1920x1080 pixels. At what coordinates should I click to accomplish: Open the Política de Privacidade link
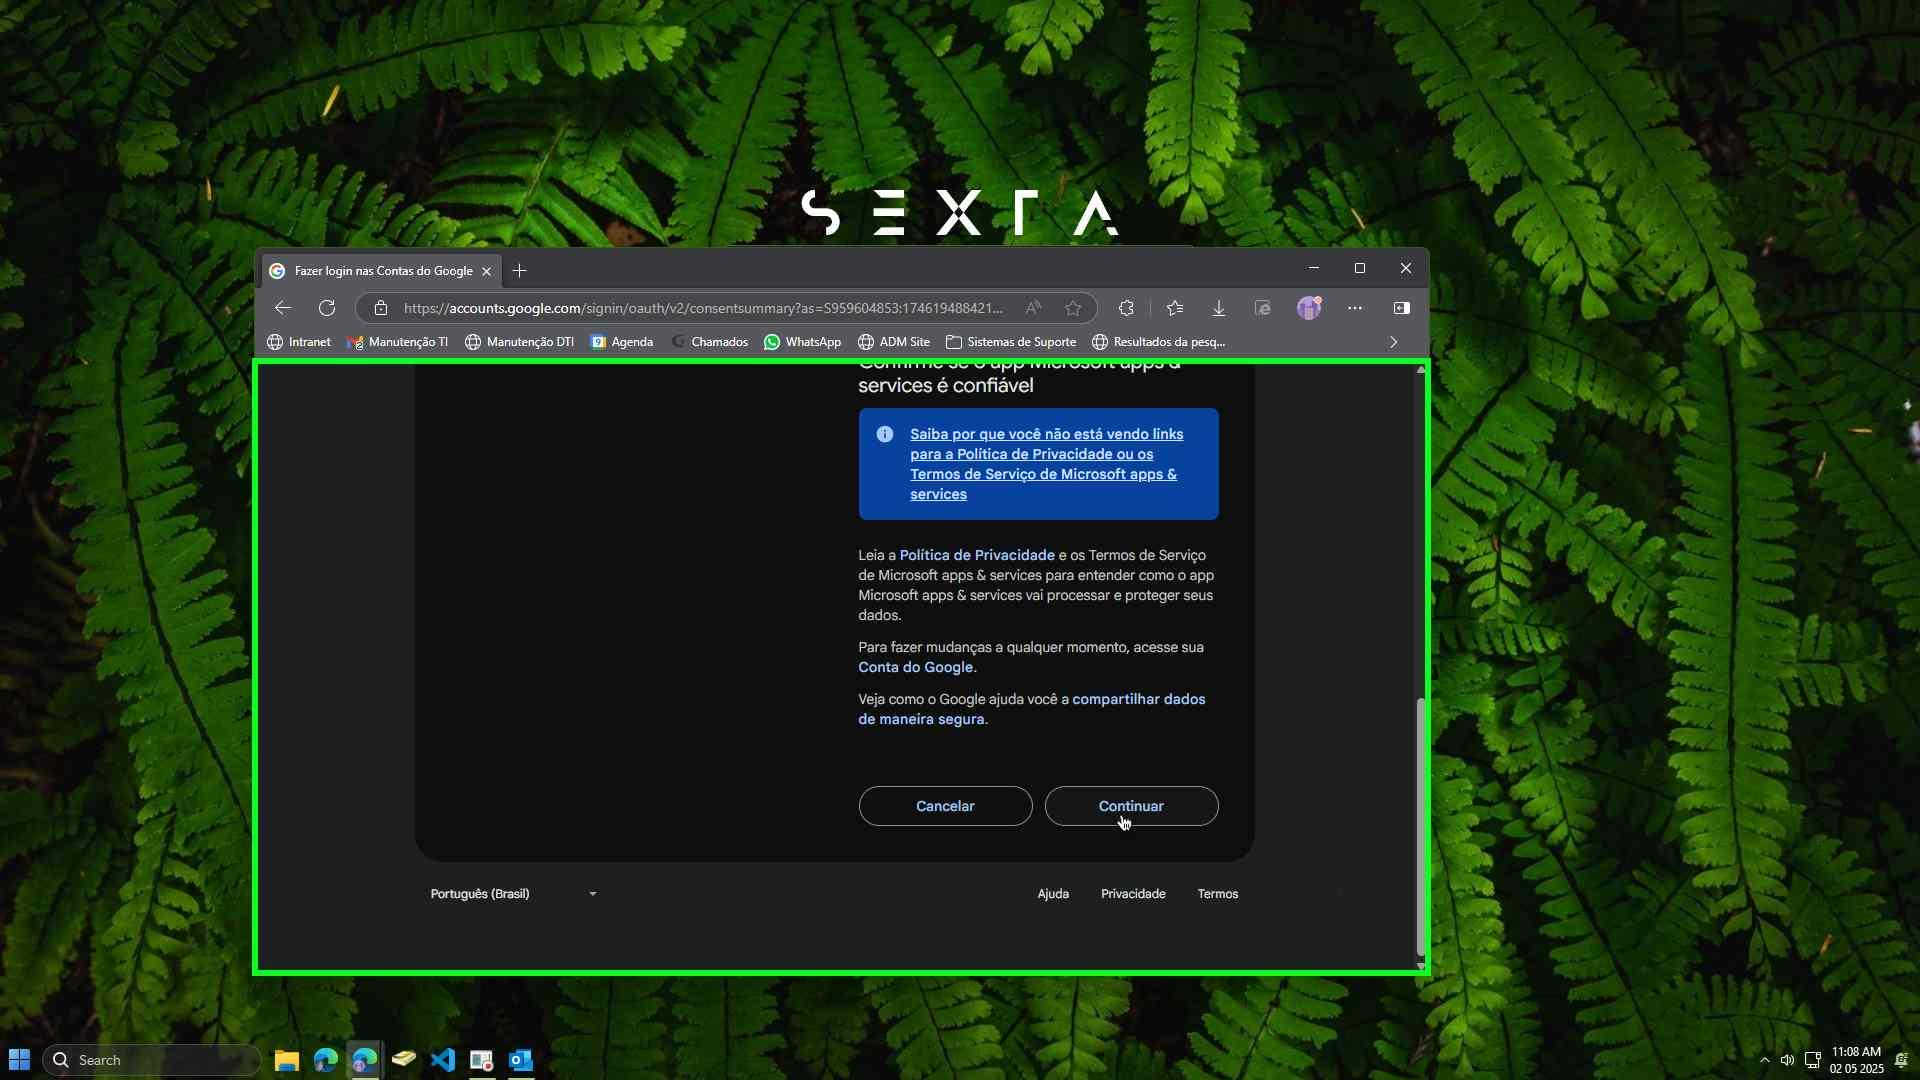977,555
